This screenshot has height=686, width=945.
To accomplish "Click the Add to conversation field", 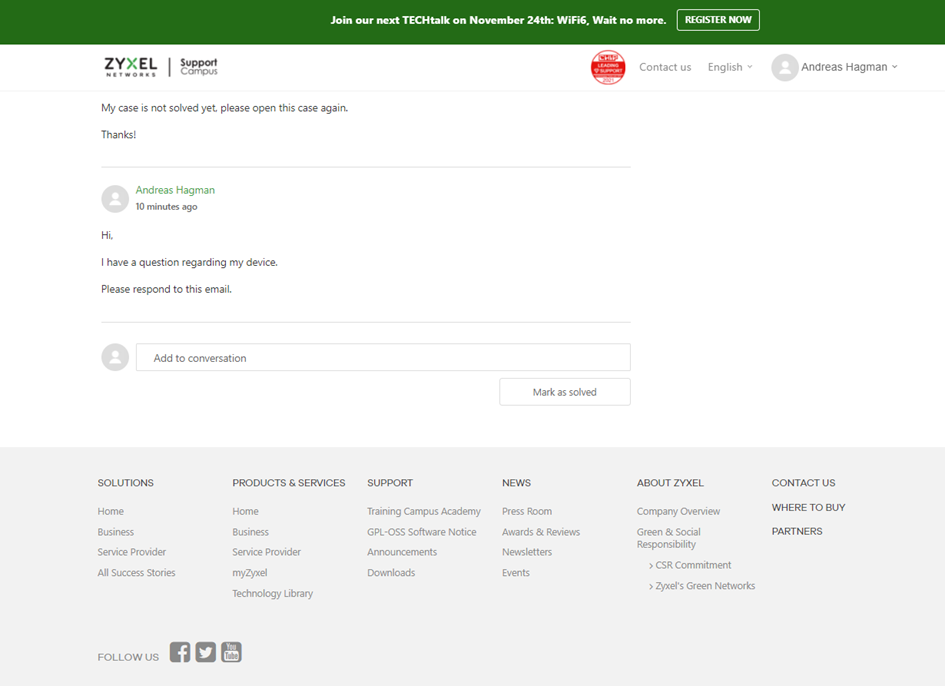I will (x=383, y=358).
